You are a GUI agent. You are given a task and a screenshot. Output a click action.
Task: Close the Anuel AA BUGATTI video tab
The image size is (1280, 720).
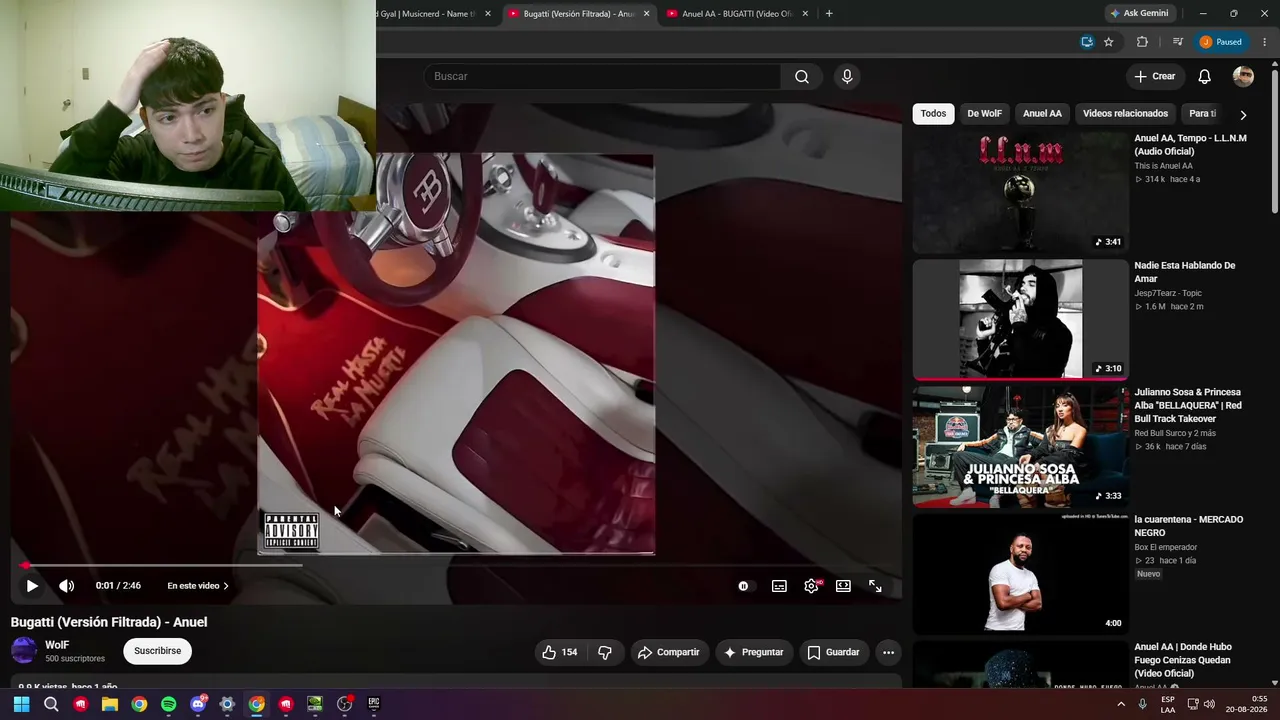coord(805,14)
